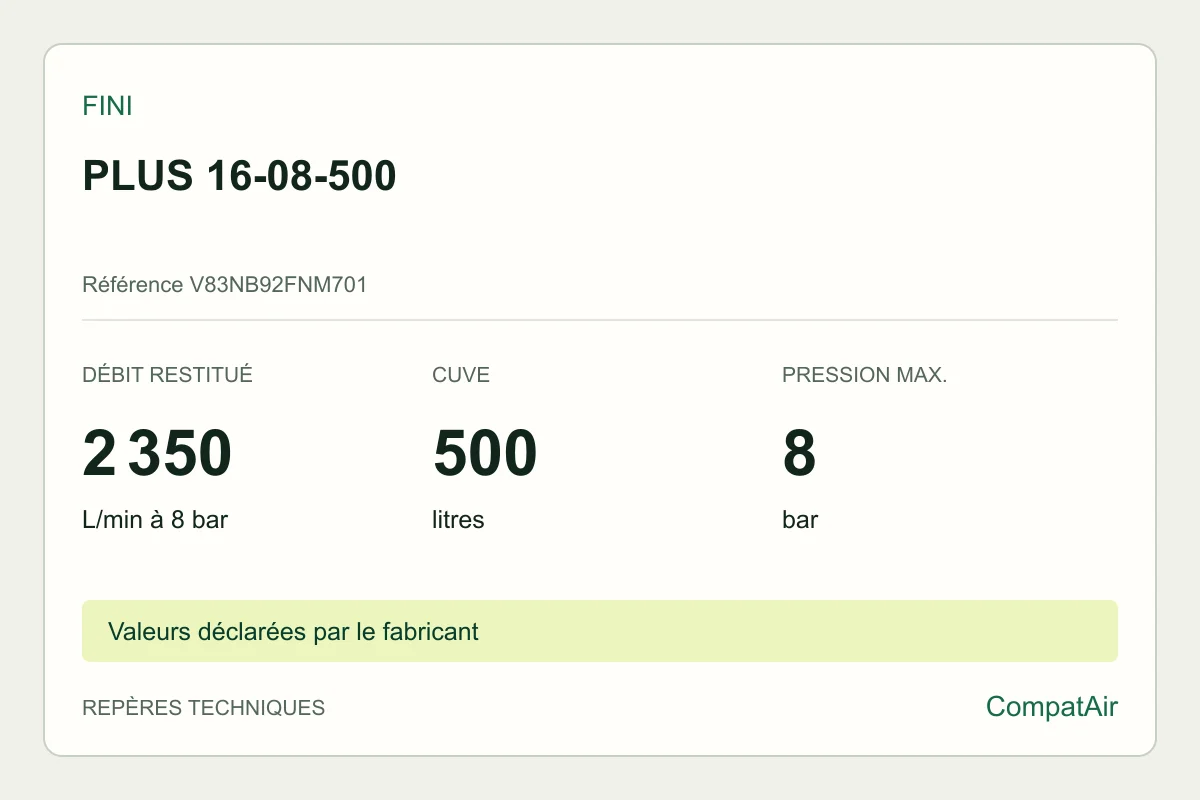Select the 8 maximum pressure value
The height and width of the screenshot is (800, 1200).
pyautogui.click(x=799, y=453)
